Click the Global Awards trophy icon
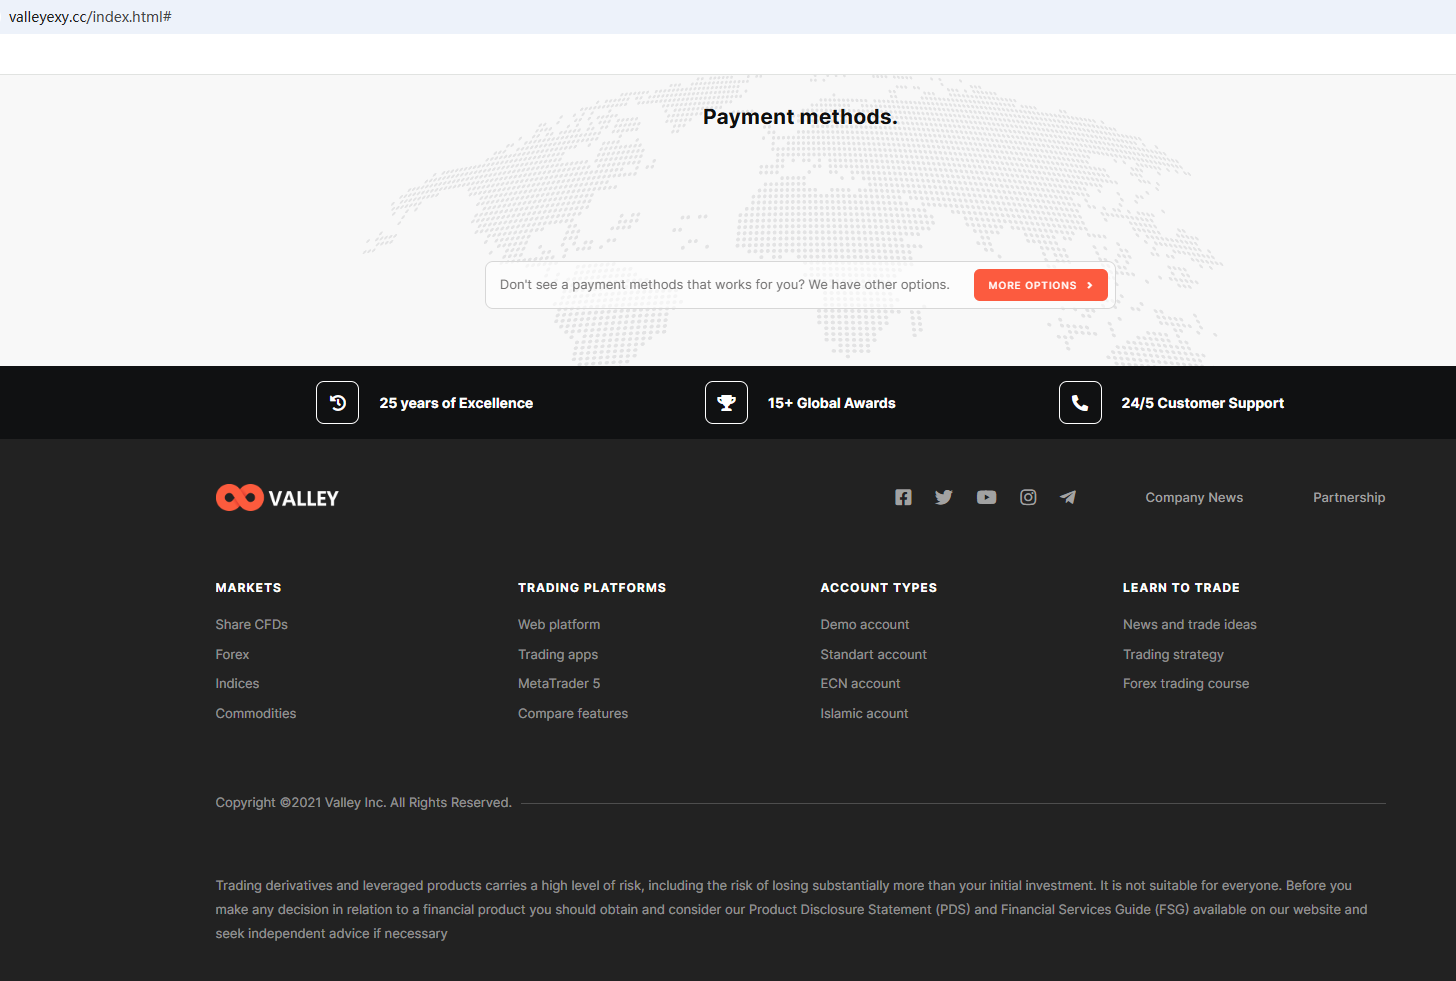 tap(726, 403)
